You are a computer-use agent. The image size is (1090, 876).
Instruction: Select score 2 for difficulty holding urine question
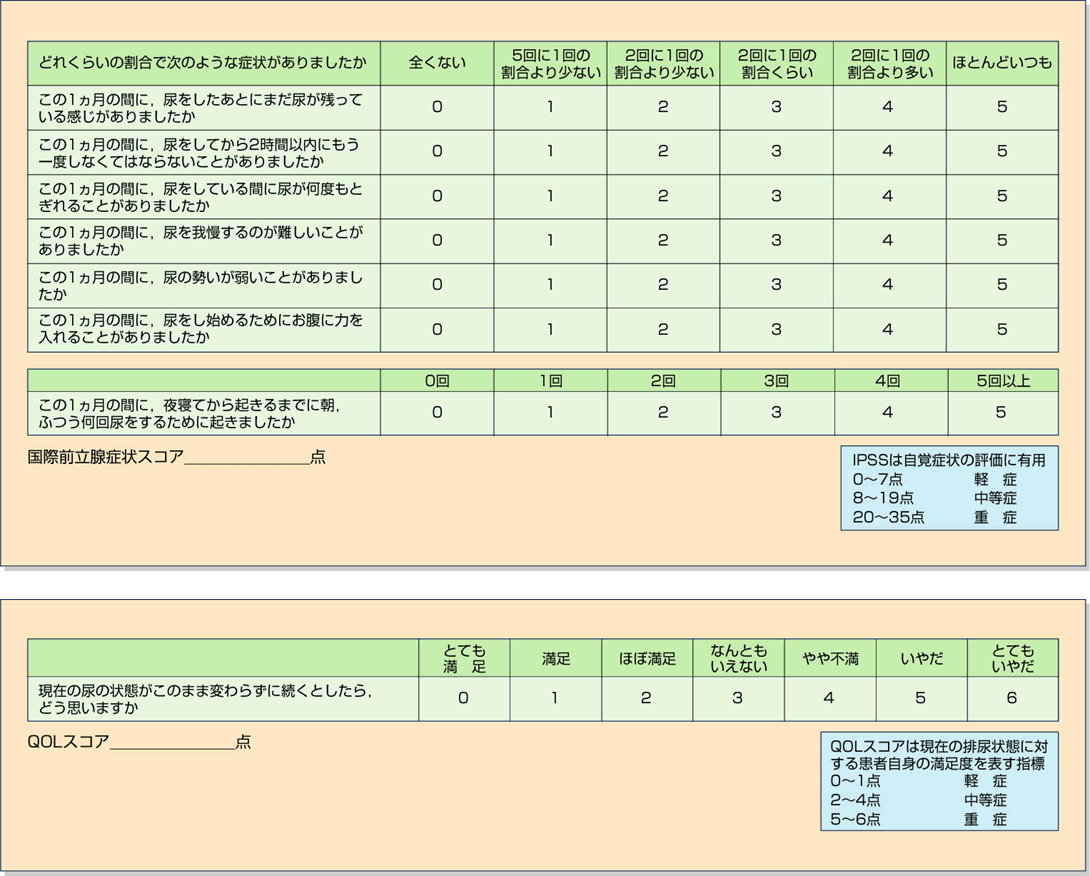click(663, 241)
